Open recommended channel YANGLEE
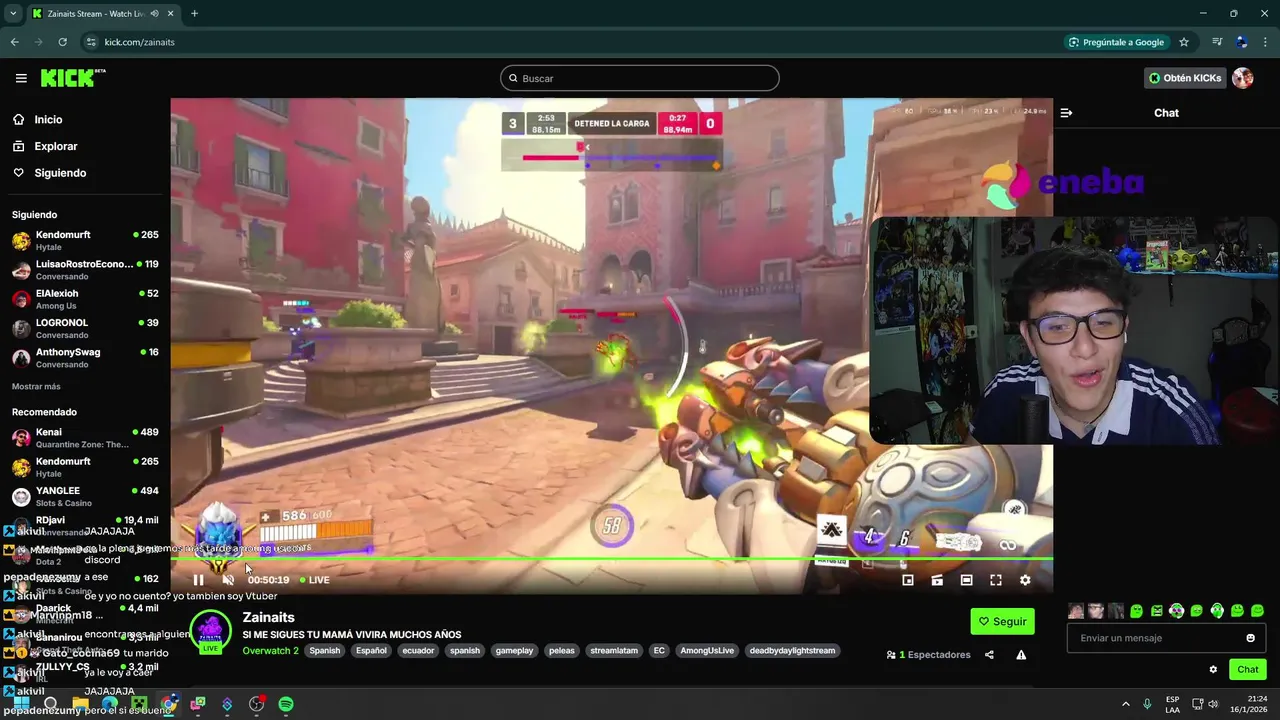 (x=85, y=497)
